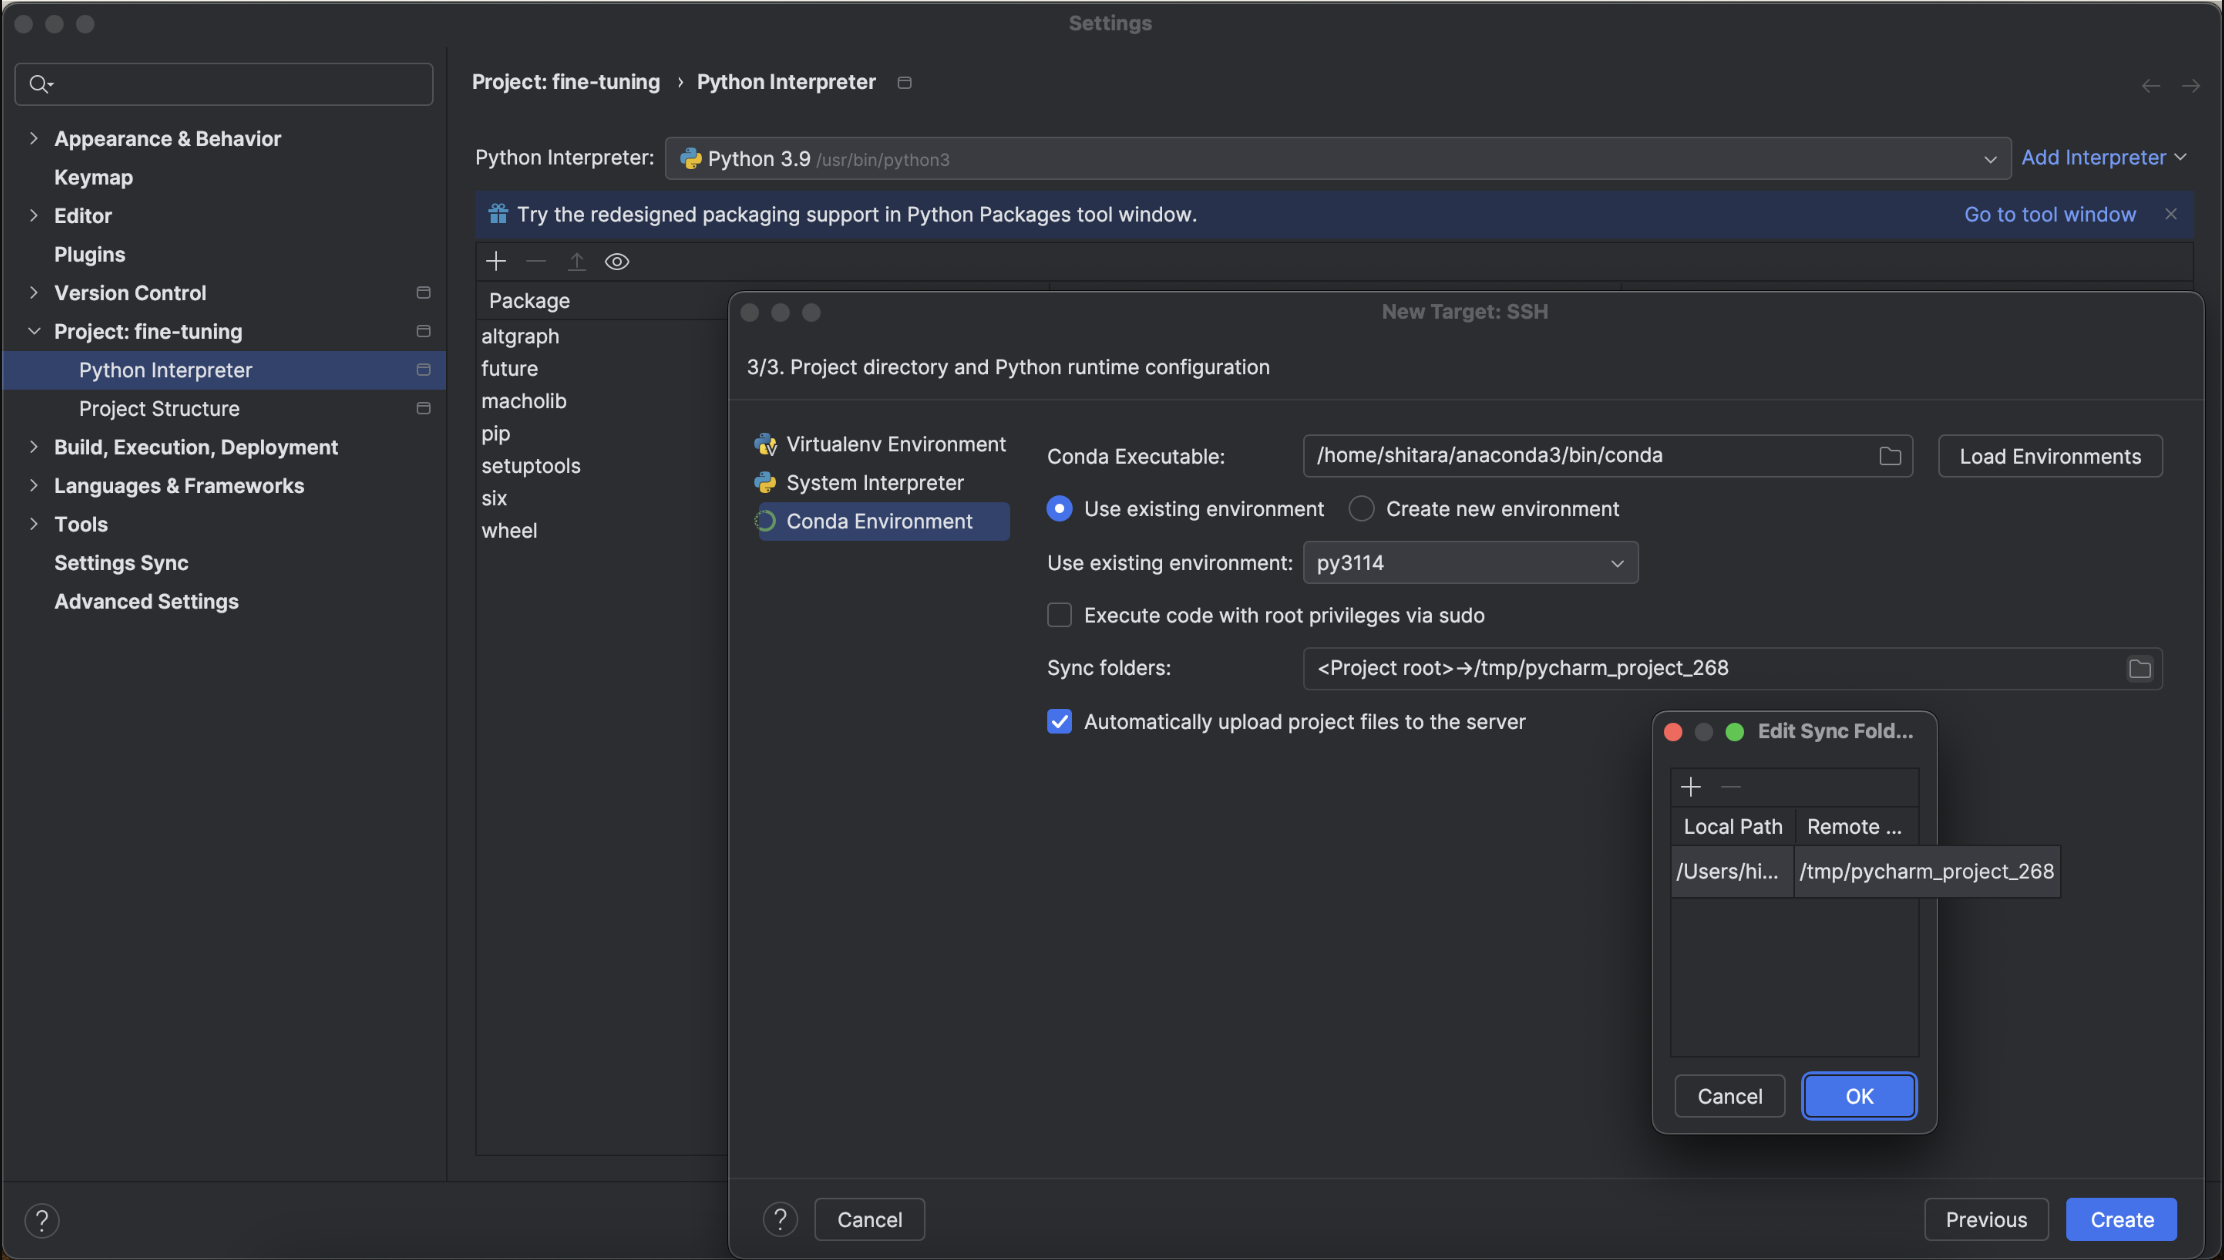
Task: Toggle the show early releases eye icon
Action: 617,261
